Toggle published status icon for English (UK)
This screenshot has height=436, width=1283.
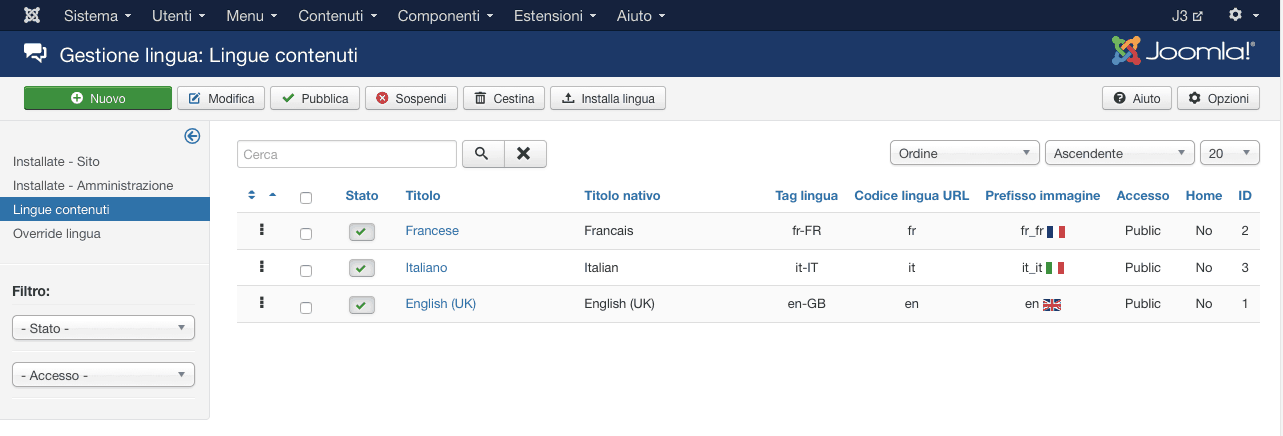point(361,305)
